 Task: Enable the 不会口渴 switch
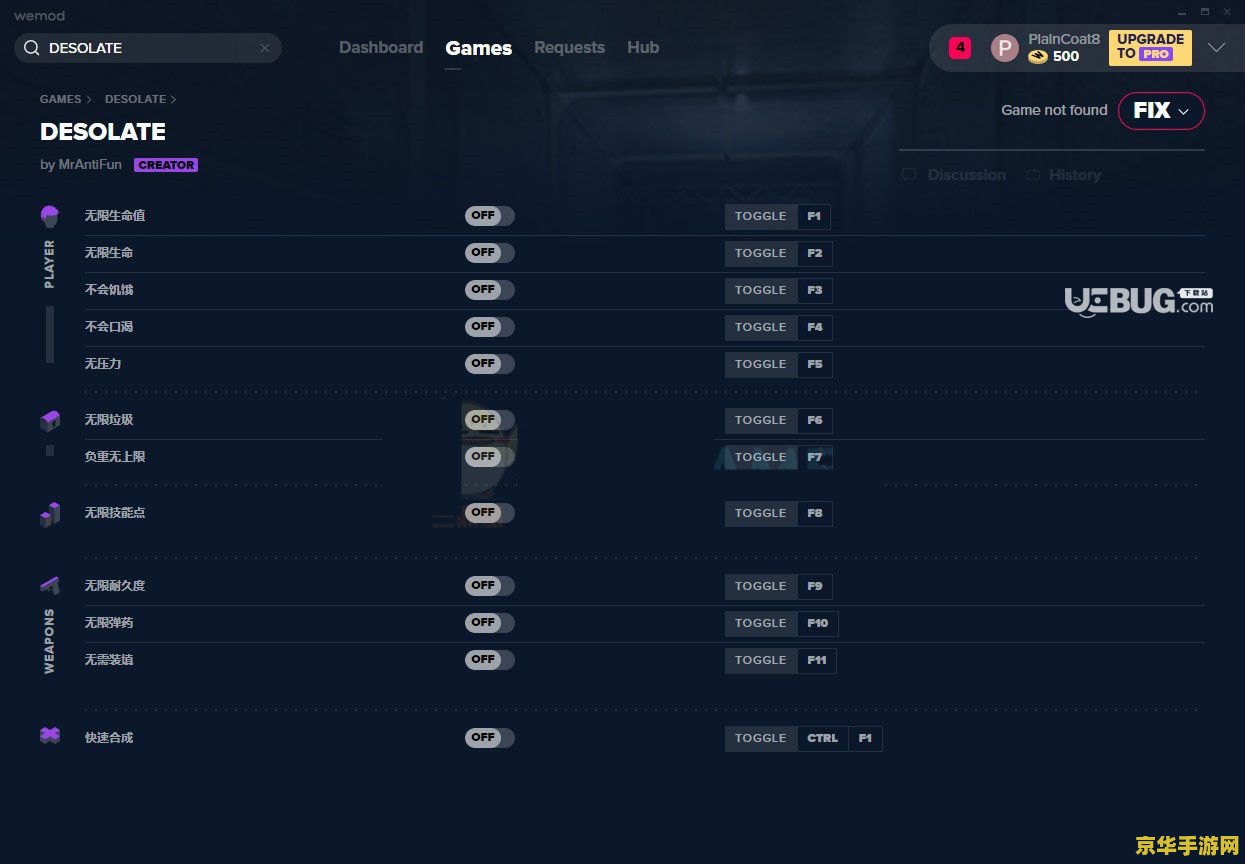point(490,327)
